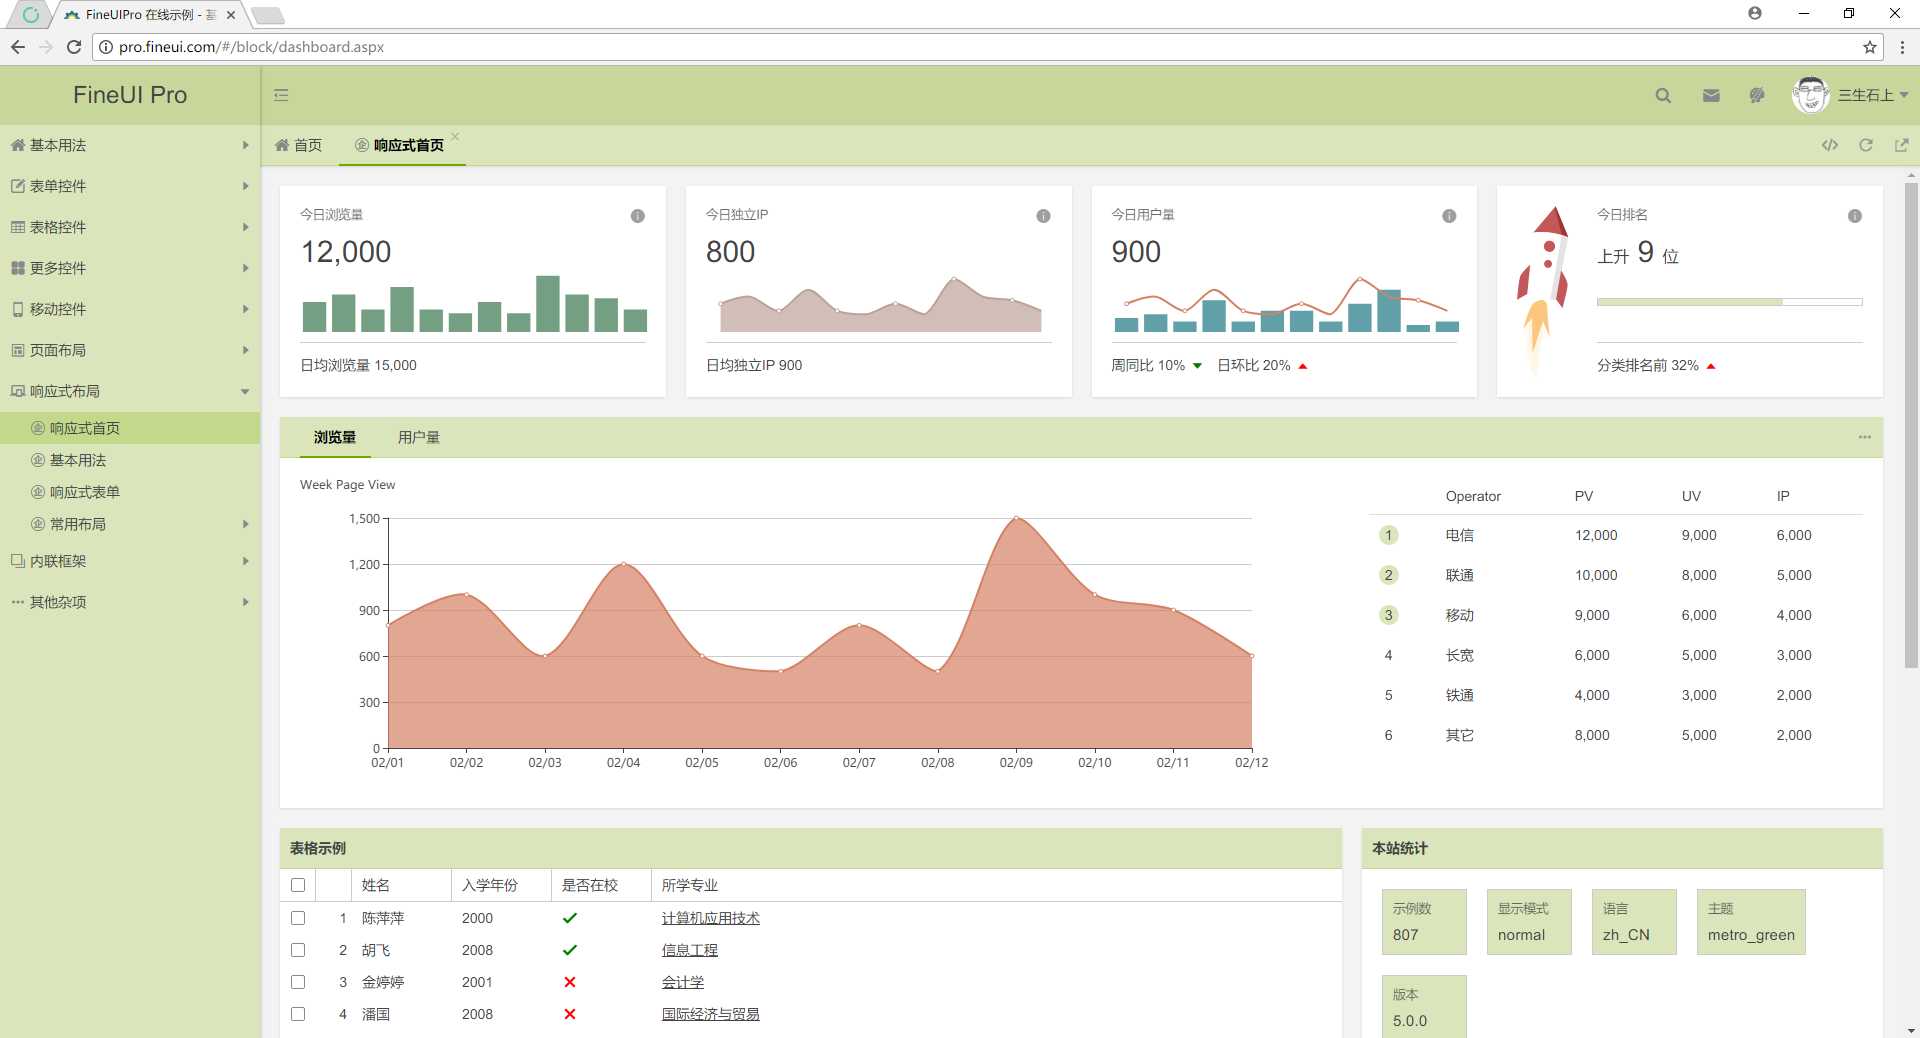
Task: Expand 基本用法 top menu arrow
Action: [x=245, y=145]
